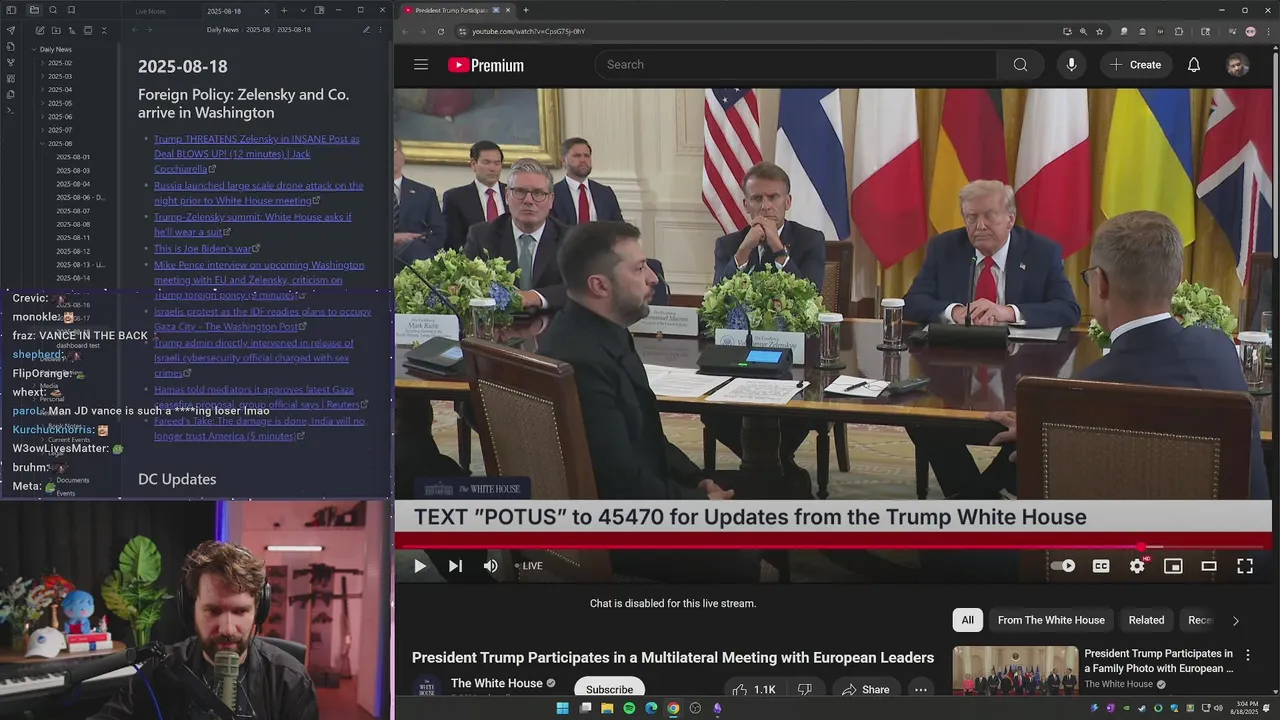Open command palette terminal icon in Obsidian
This screenshot has height=720, width=1280.
coord(11,110)
